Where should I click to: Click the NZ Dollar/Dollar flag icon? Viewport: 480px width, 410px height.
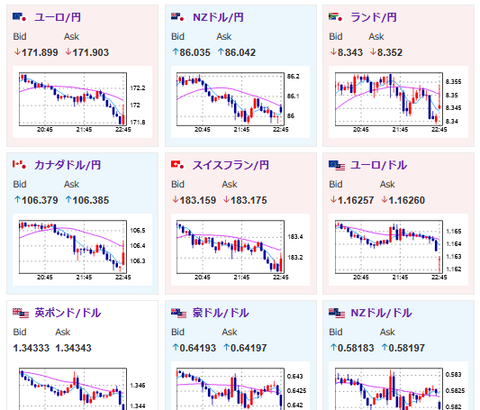[337, 313]
